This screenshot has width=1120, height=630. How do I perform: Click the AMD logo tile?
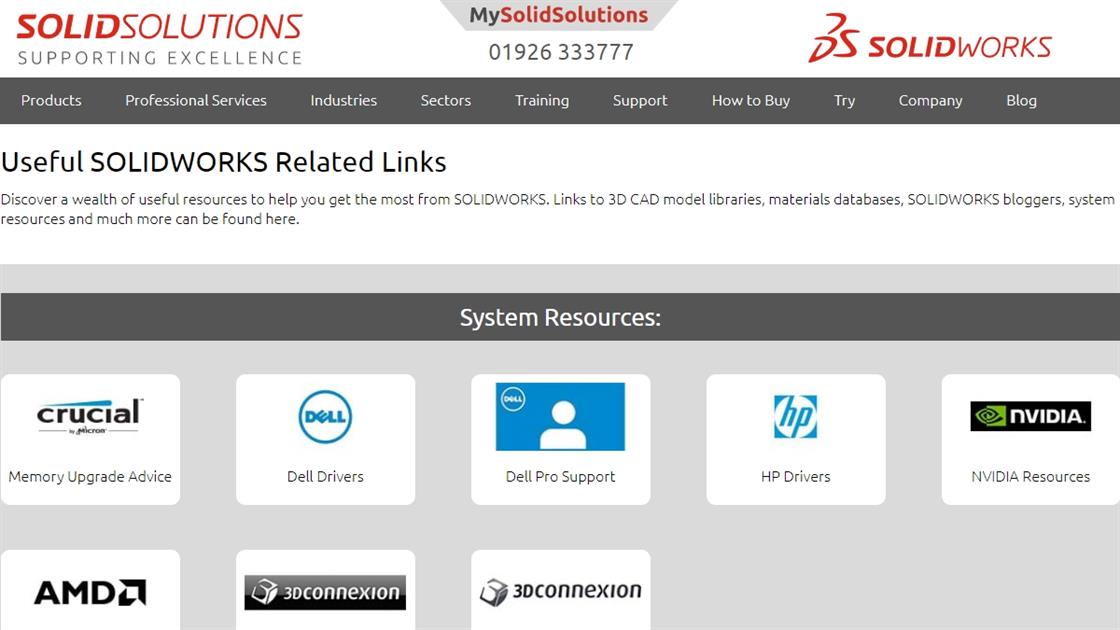tap(88, 591)
